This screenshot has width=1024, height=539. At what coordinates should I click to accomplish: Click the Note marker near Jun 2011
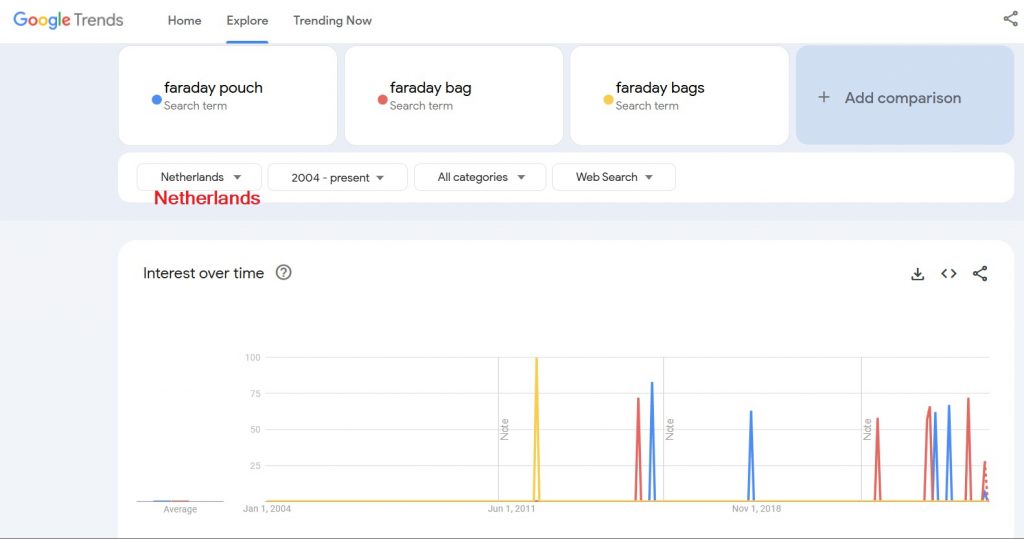tap(504, 428)
